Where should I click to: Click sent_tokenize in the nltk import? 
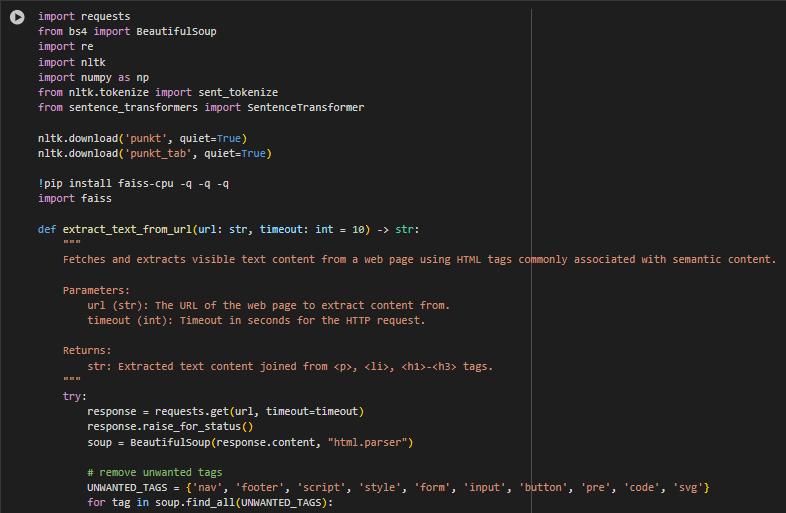[238, 93]
